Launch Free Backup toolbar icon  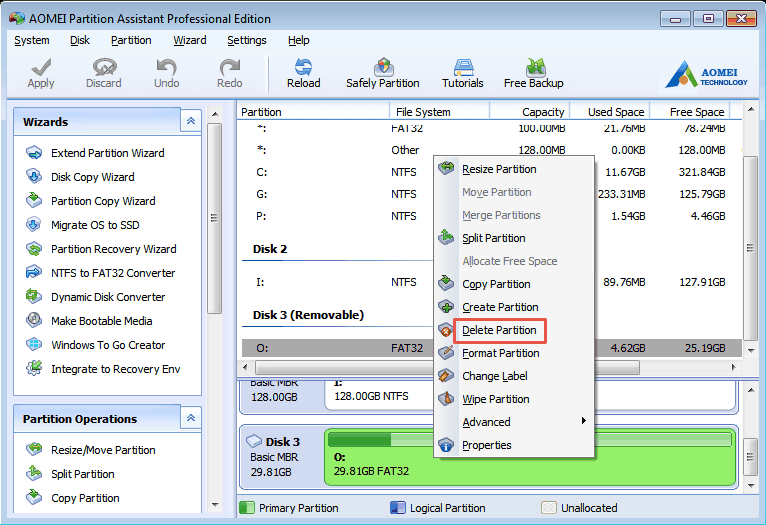tap(535, 67)
